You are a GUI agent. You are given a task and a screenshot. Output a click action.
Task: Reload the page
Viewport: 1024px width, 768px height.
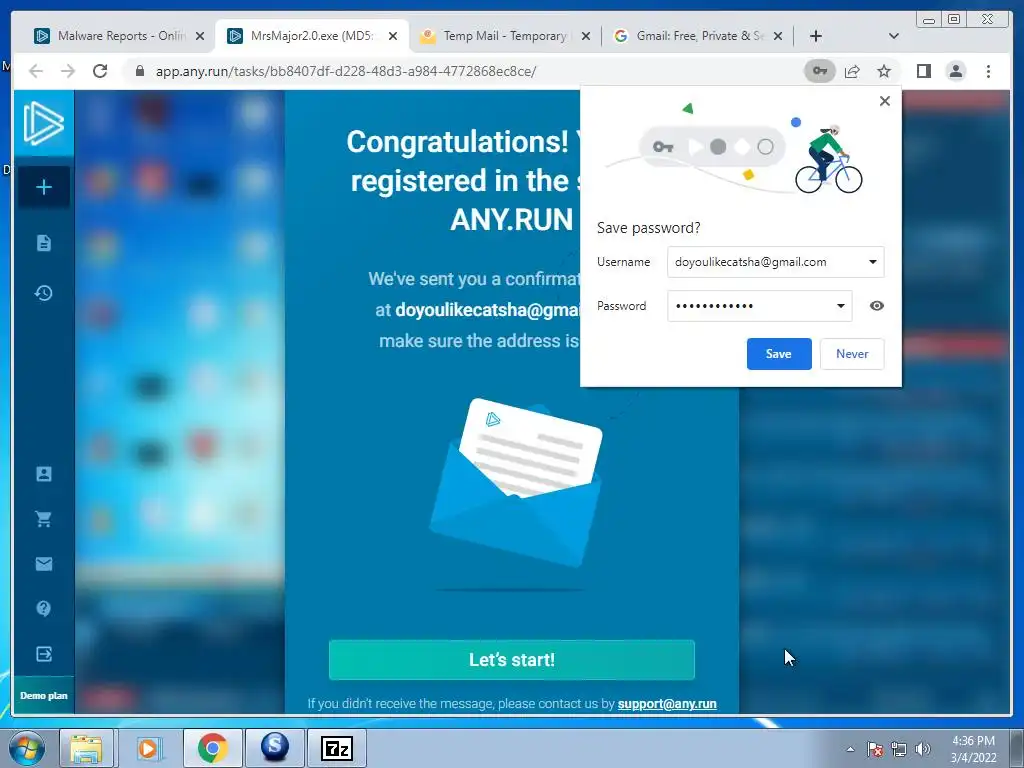[100, 71]
